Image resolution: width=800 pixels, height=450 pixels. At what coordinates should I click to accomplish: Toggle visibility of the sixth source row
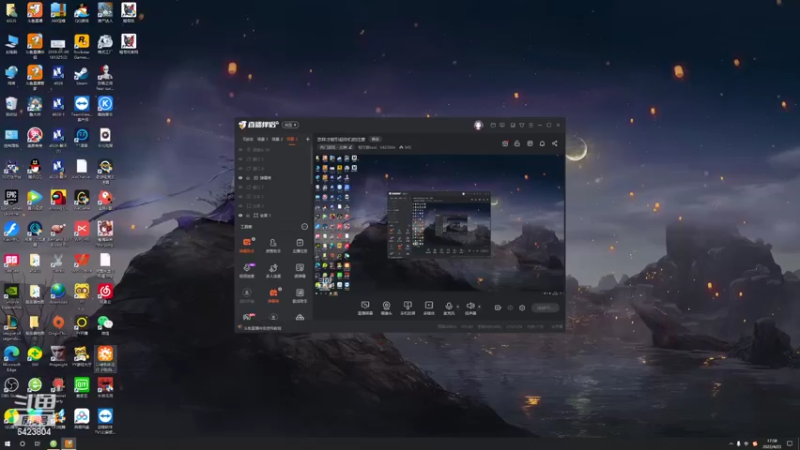(x=241, y=196)
